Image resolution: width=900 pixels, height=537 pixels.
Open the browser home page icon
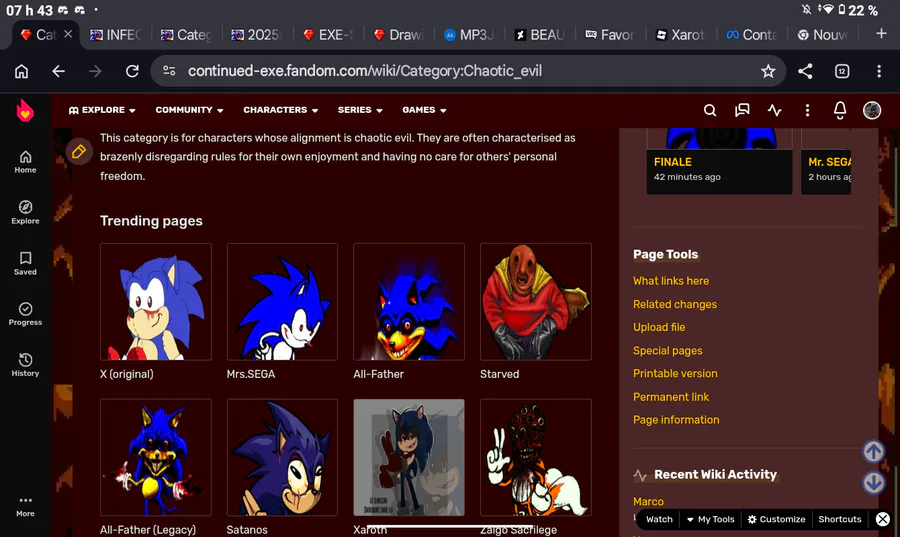coord(21,71)
